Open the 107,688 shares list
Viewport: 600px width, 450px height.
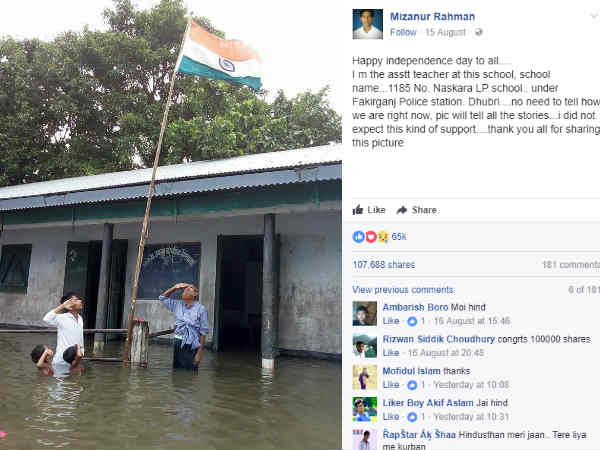(384, 265)
